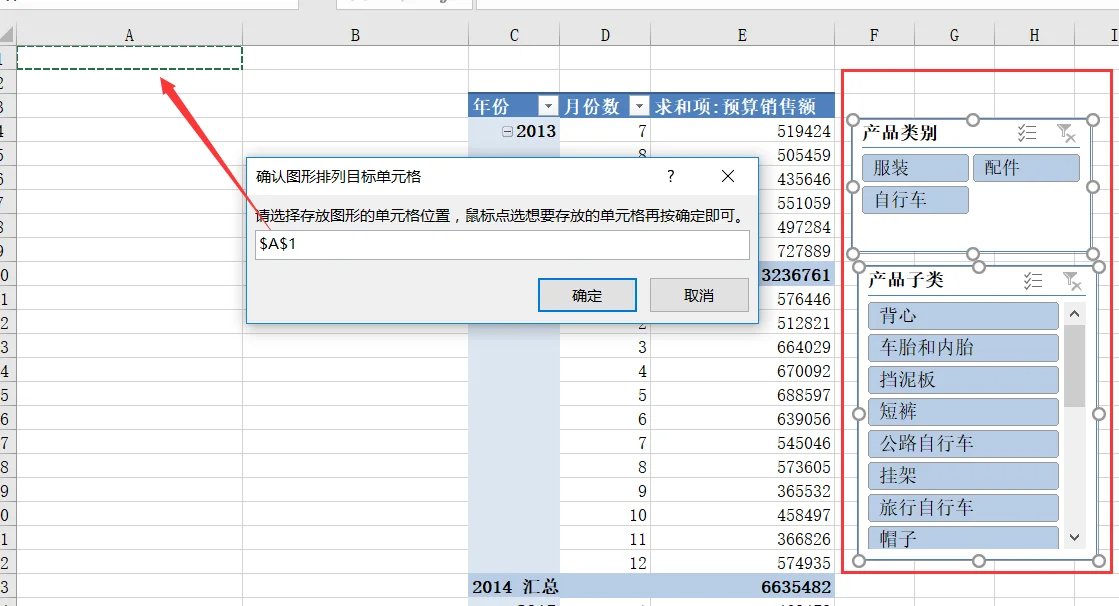The width and height of the screenshot is (1119, 606).
Task: Choose 短裤 in the 产品子类 slicer
Action: 963,412
